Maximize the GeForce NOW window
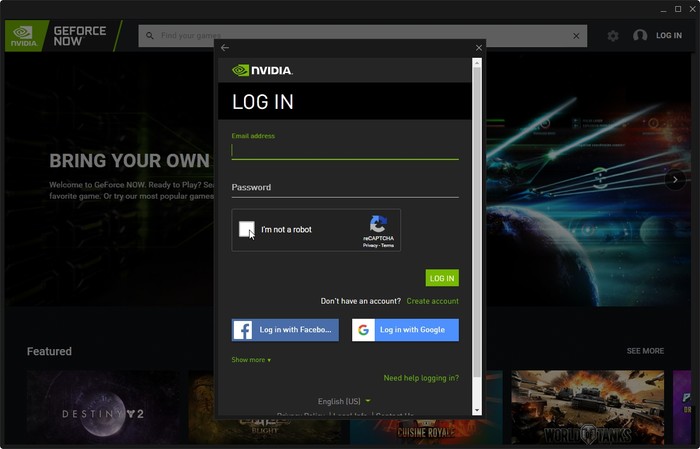The image size is (700, 449). pos(678,9)
